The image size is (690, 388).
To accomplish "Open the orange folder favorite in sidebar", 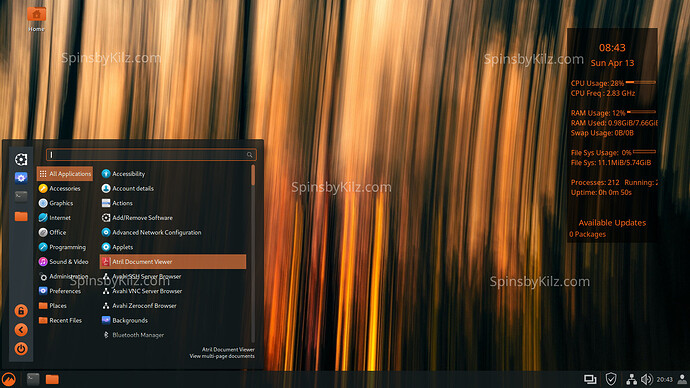I will [21, 216].
